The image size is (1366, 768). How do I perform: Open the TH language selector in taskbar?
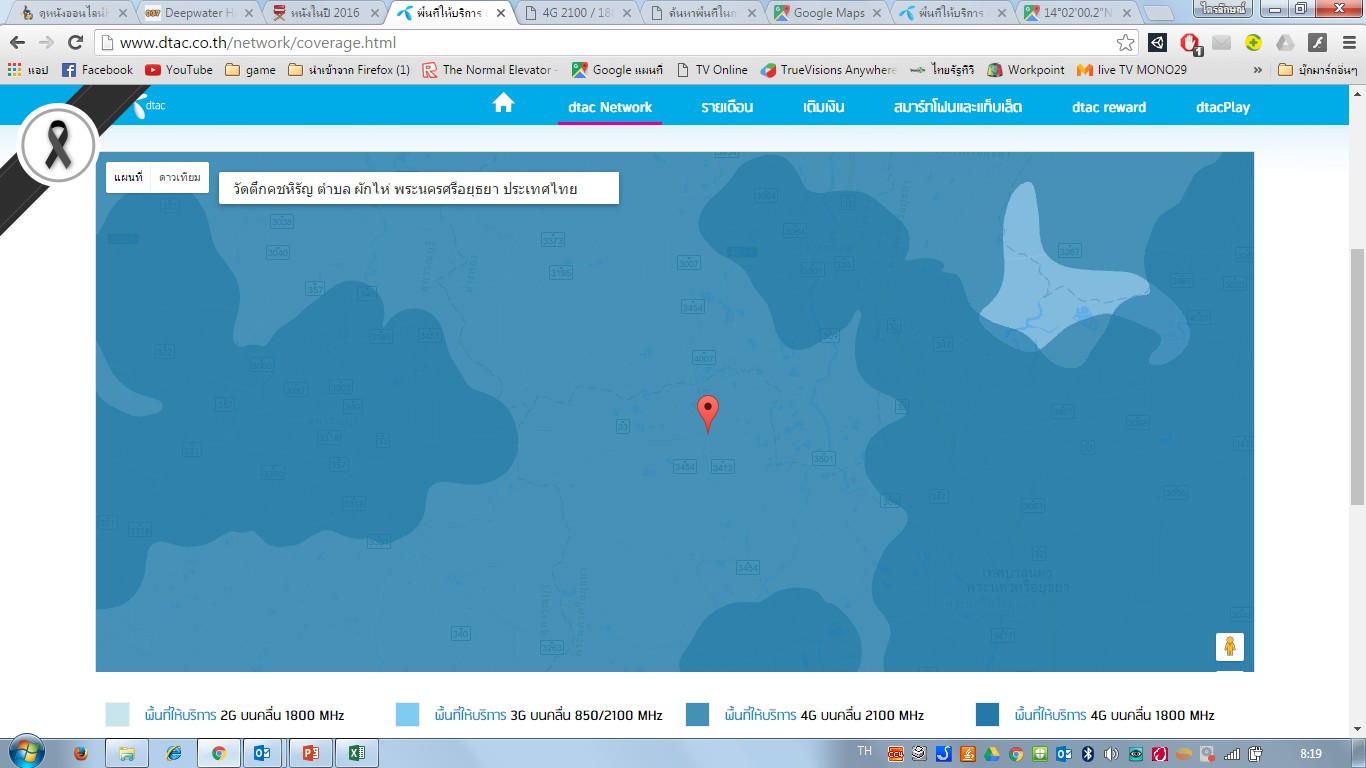[865, 752]
